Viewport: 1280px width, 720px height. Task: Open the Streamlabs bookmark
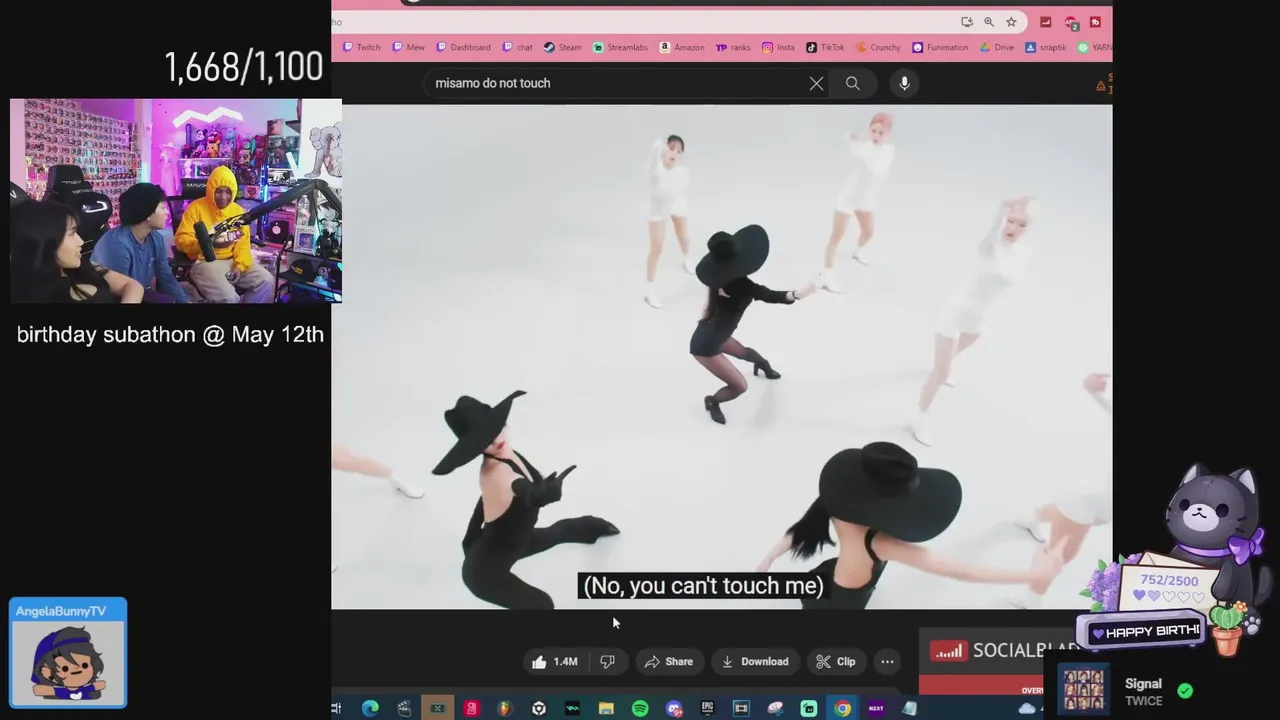620,47
